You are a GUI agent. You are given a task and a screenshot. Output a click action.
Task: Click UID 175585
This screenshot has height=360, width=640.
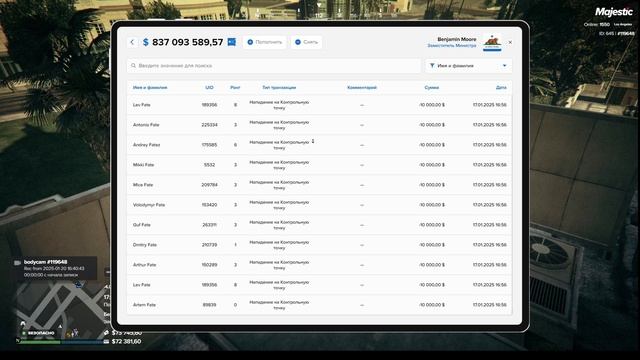(x=209, y=145)
